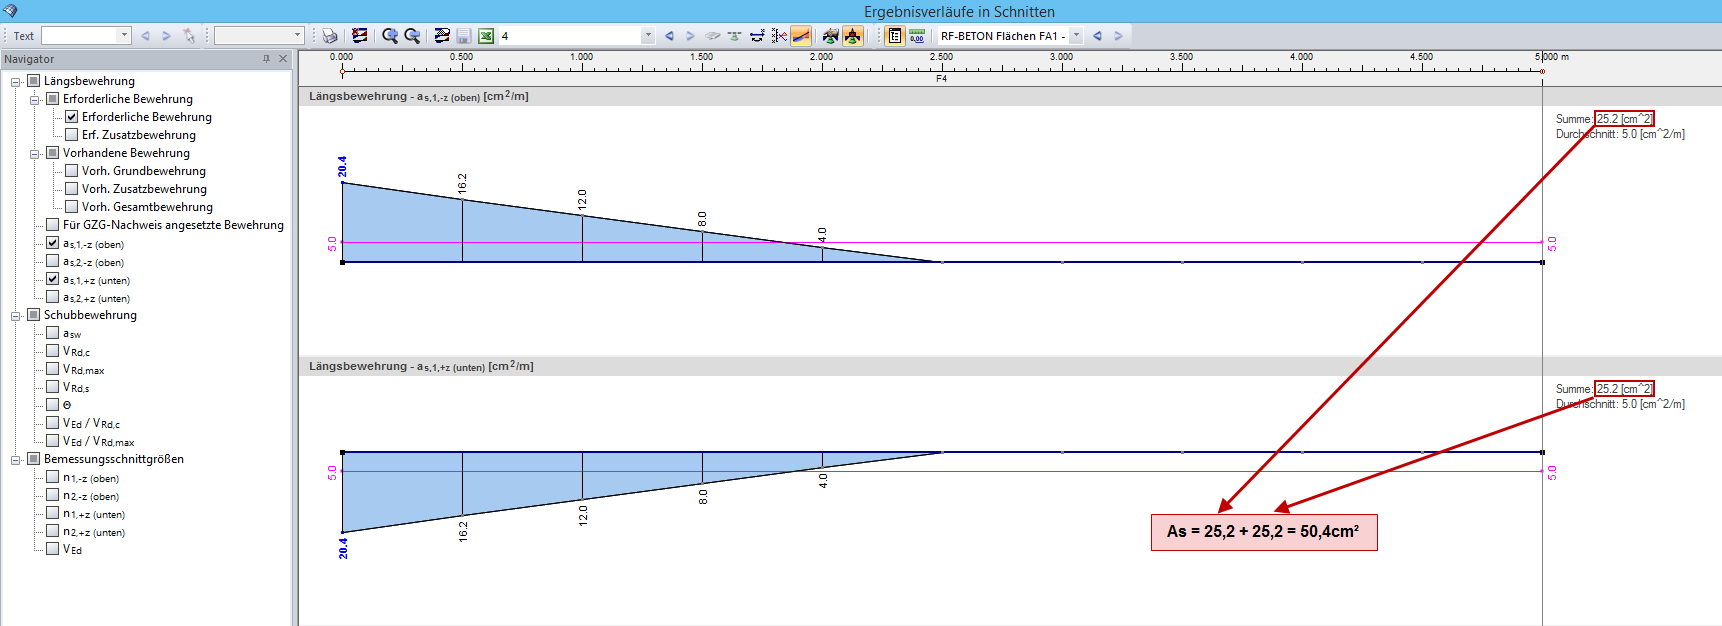Image resolution: width=1722 pixels, height=626 pixels.
Task: Click the application logo in title bar
Action: click(x=10, y=11)
